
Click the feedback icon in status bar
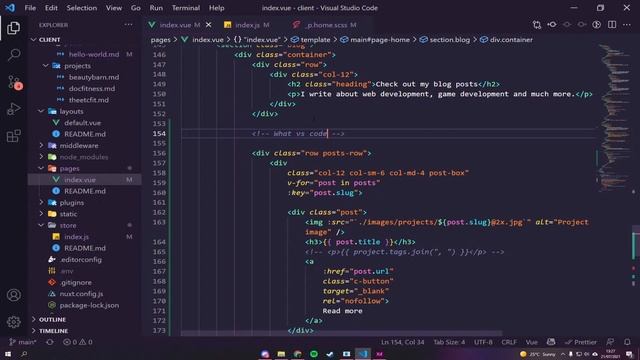(x=610, y=342)
